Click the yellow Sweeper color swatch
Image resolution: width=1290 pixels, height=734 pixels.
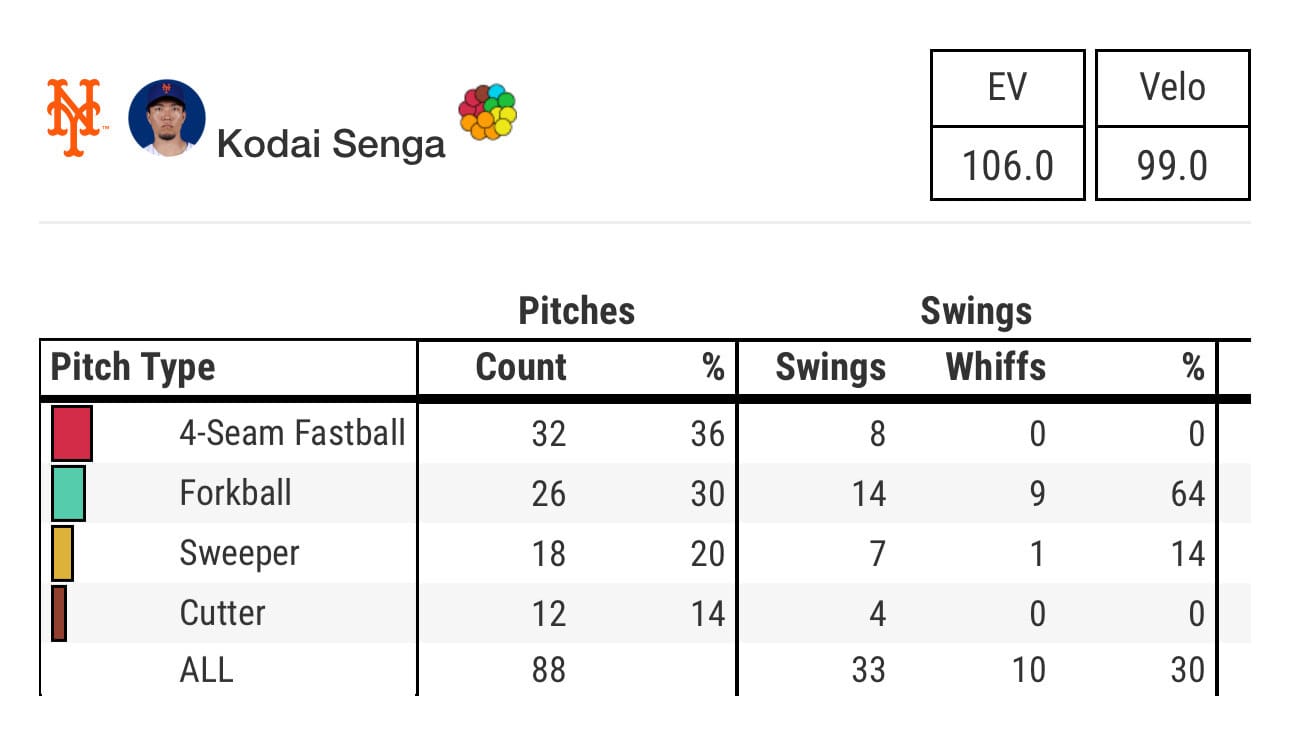pos(62,553)
